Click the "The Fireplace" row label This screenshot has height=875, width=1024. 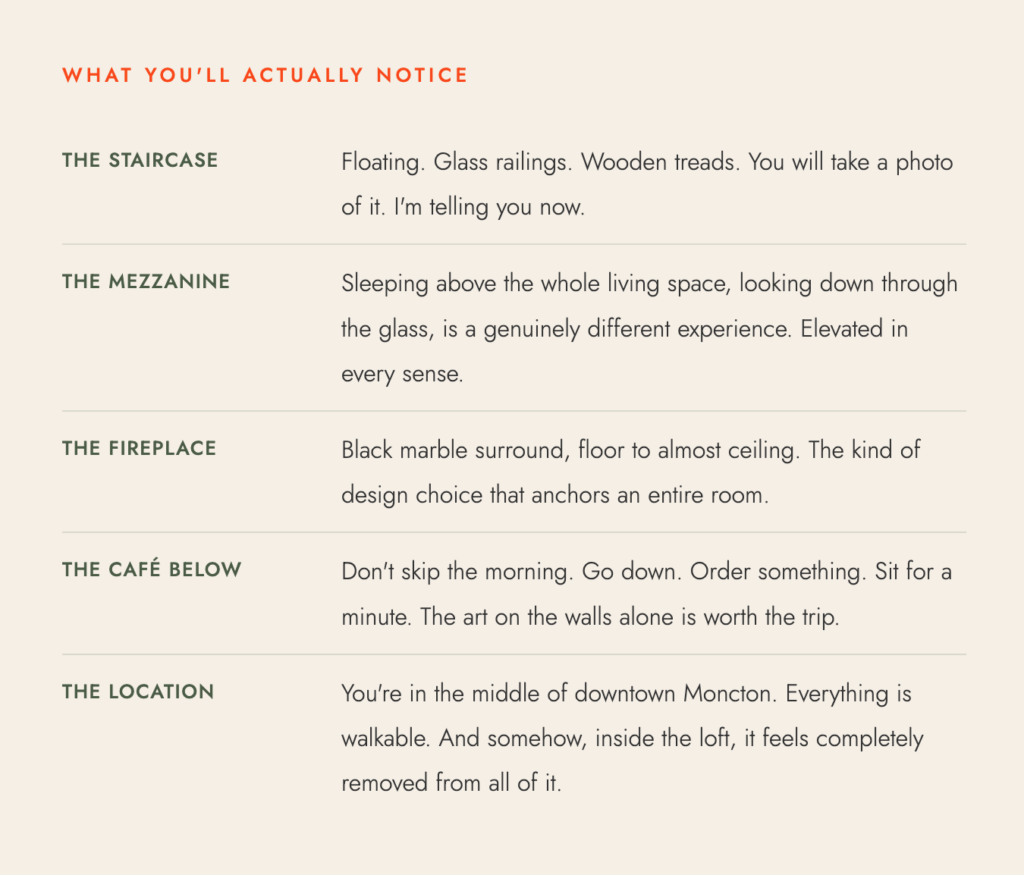click(x=139, y=448)
